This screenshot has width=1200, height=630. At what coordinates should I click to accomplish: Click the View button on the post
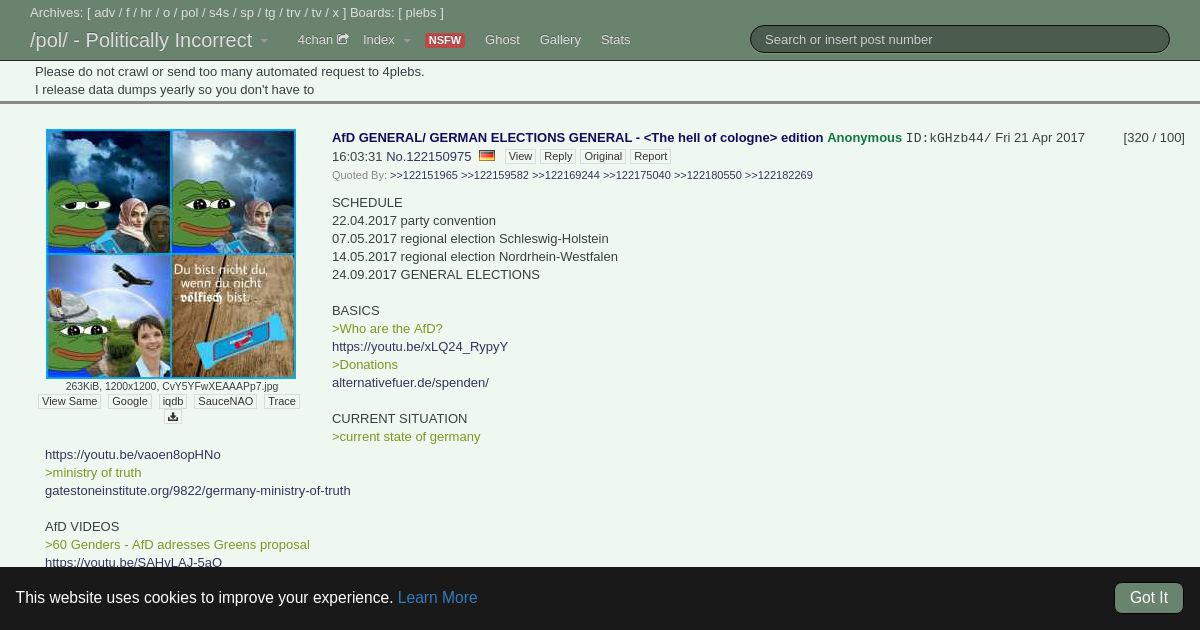[520, 156]
